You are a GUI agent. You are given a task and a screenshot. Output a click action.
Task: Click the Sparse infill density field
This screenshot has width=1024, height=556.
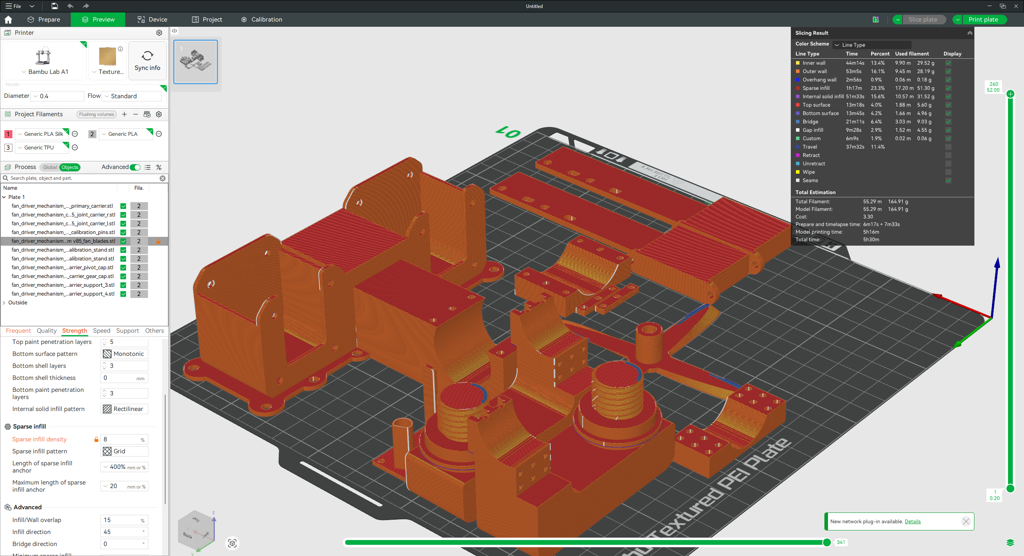pyautogui.click(x=124, y=440)
